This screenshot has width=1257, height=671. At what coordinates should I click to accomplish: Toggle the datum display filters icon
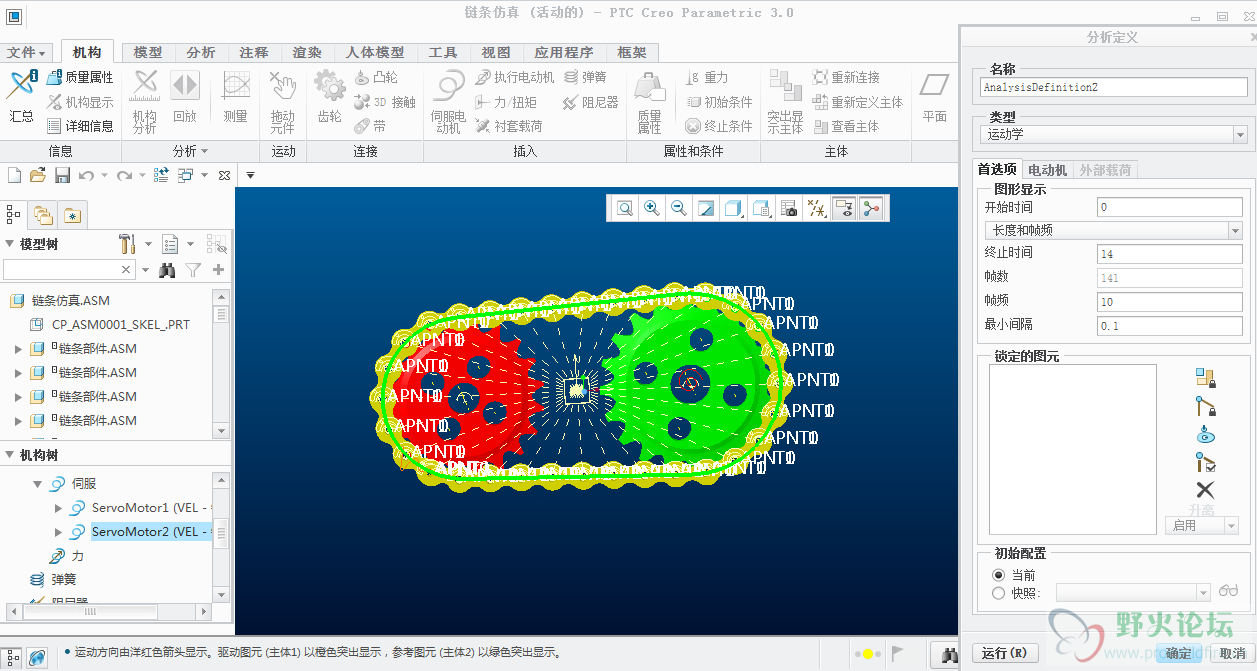point(816,208)
